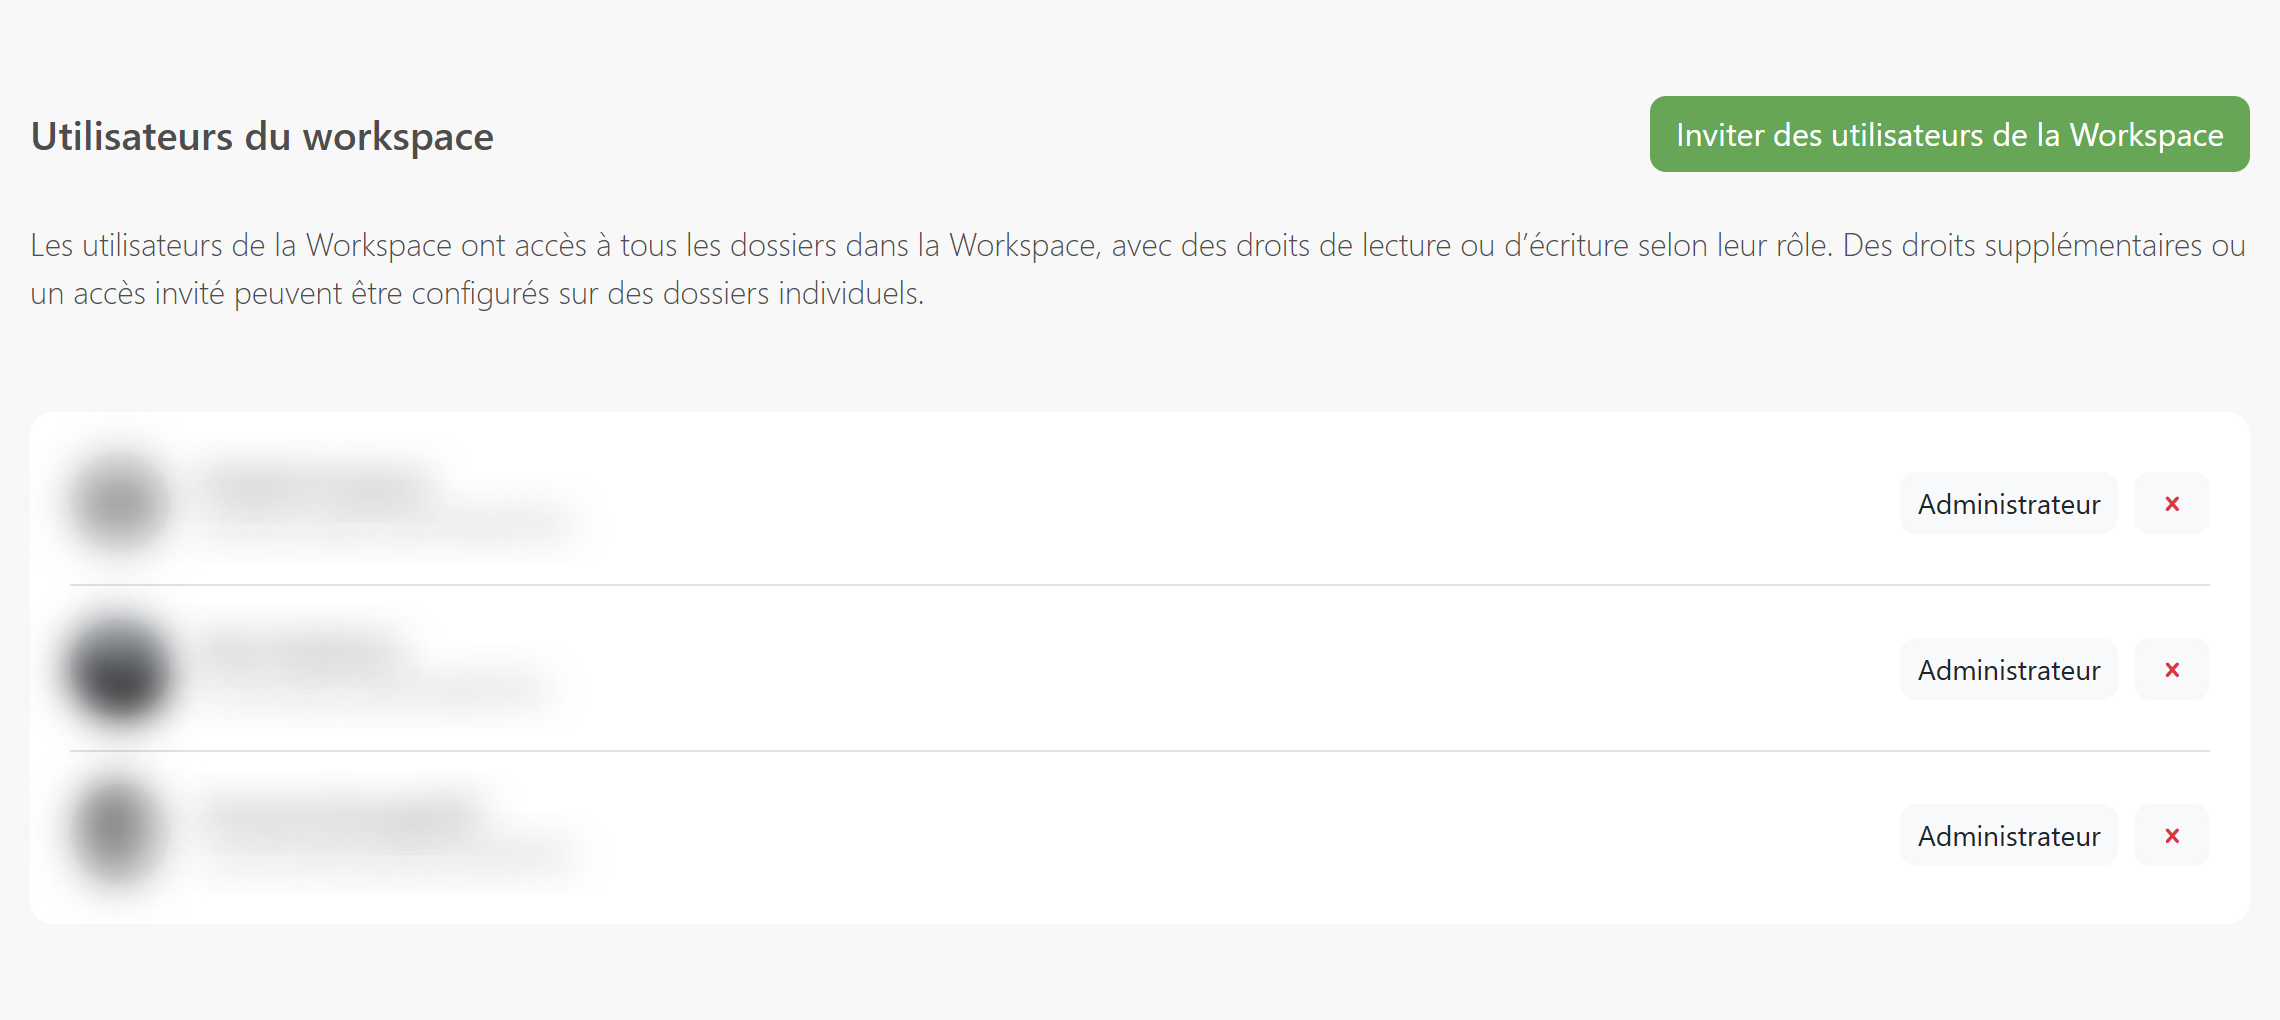
Task: Click the middle user's blurred email line
Action: point(377,689)
